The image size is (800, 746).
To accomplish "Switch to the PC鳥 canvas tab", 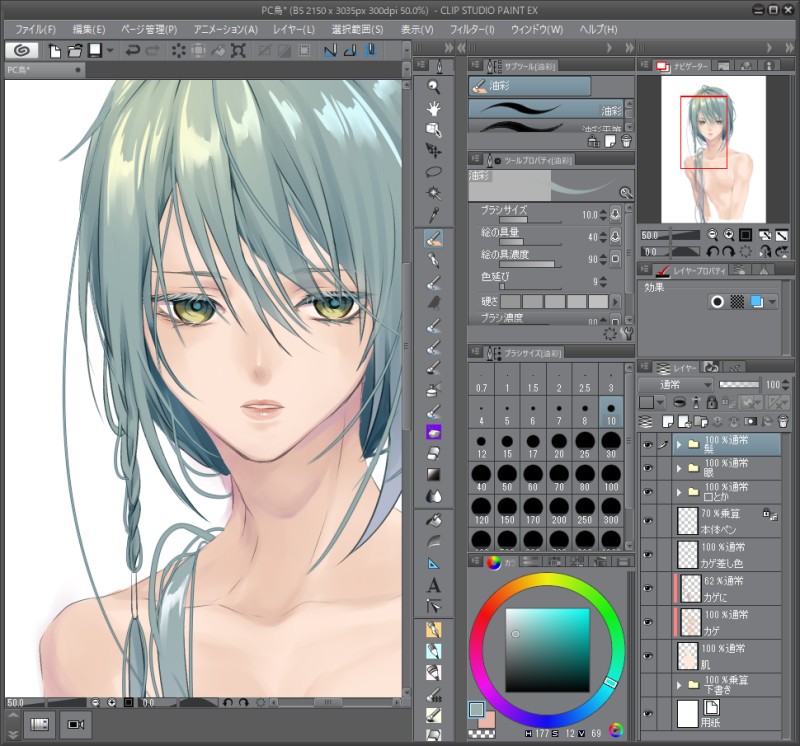I will (44, 70).
